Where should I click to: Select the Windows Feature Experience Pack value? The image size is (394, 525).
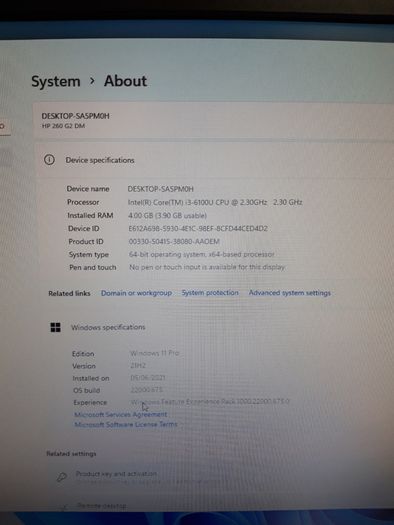(210, 401)
